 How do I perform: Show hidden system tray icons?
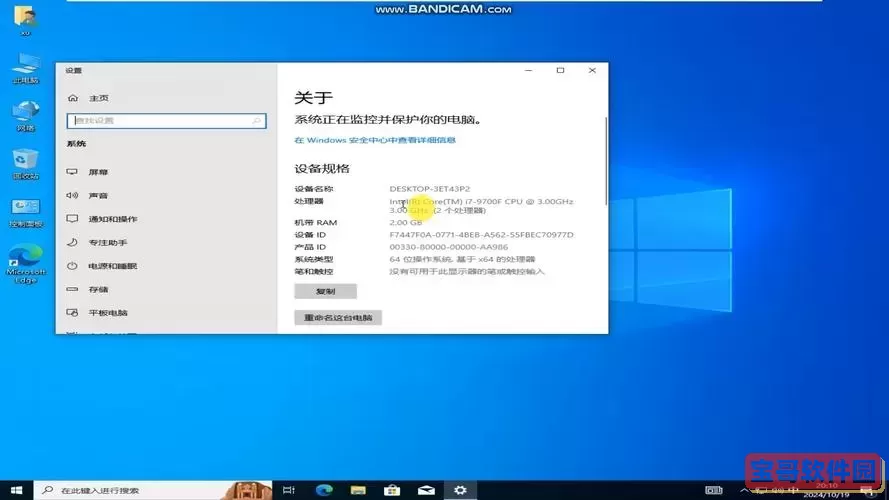pyautogui.click(x=744, y=490)
